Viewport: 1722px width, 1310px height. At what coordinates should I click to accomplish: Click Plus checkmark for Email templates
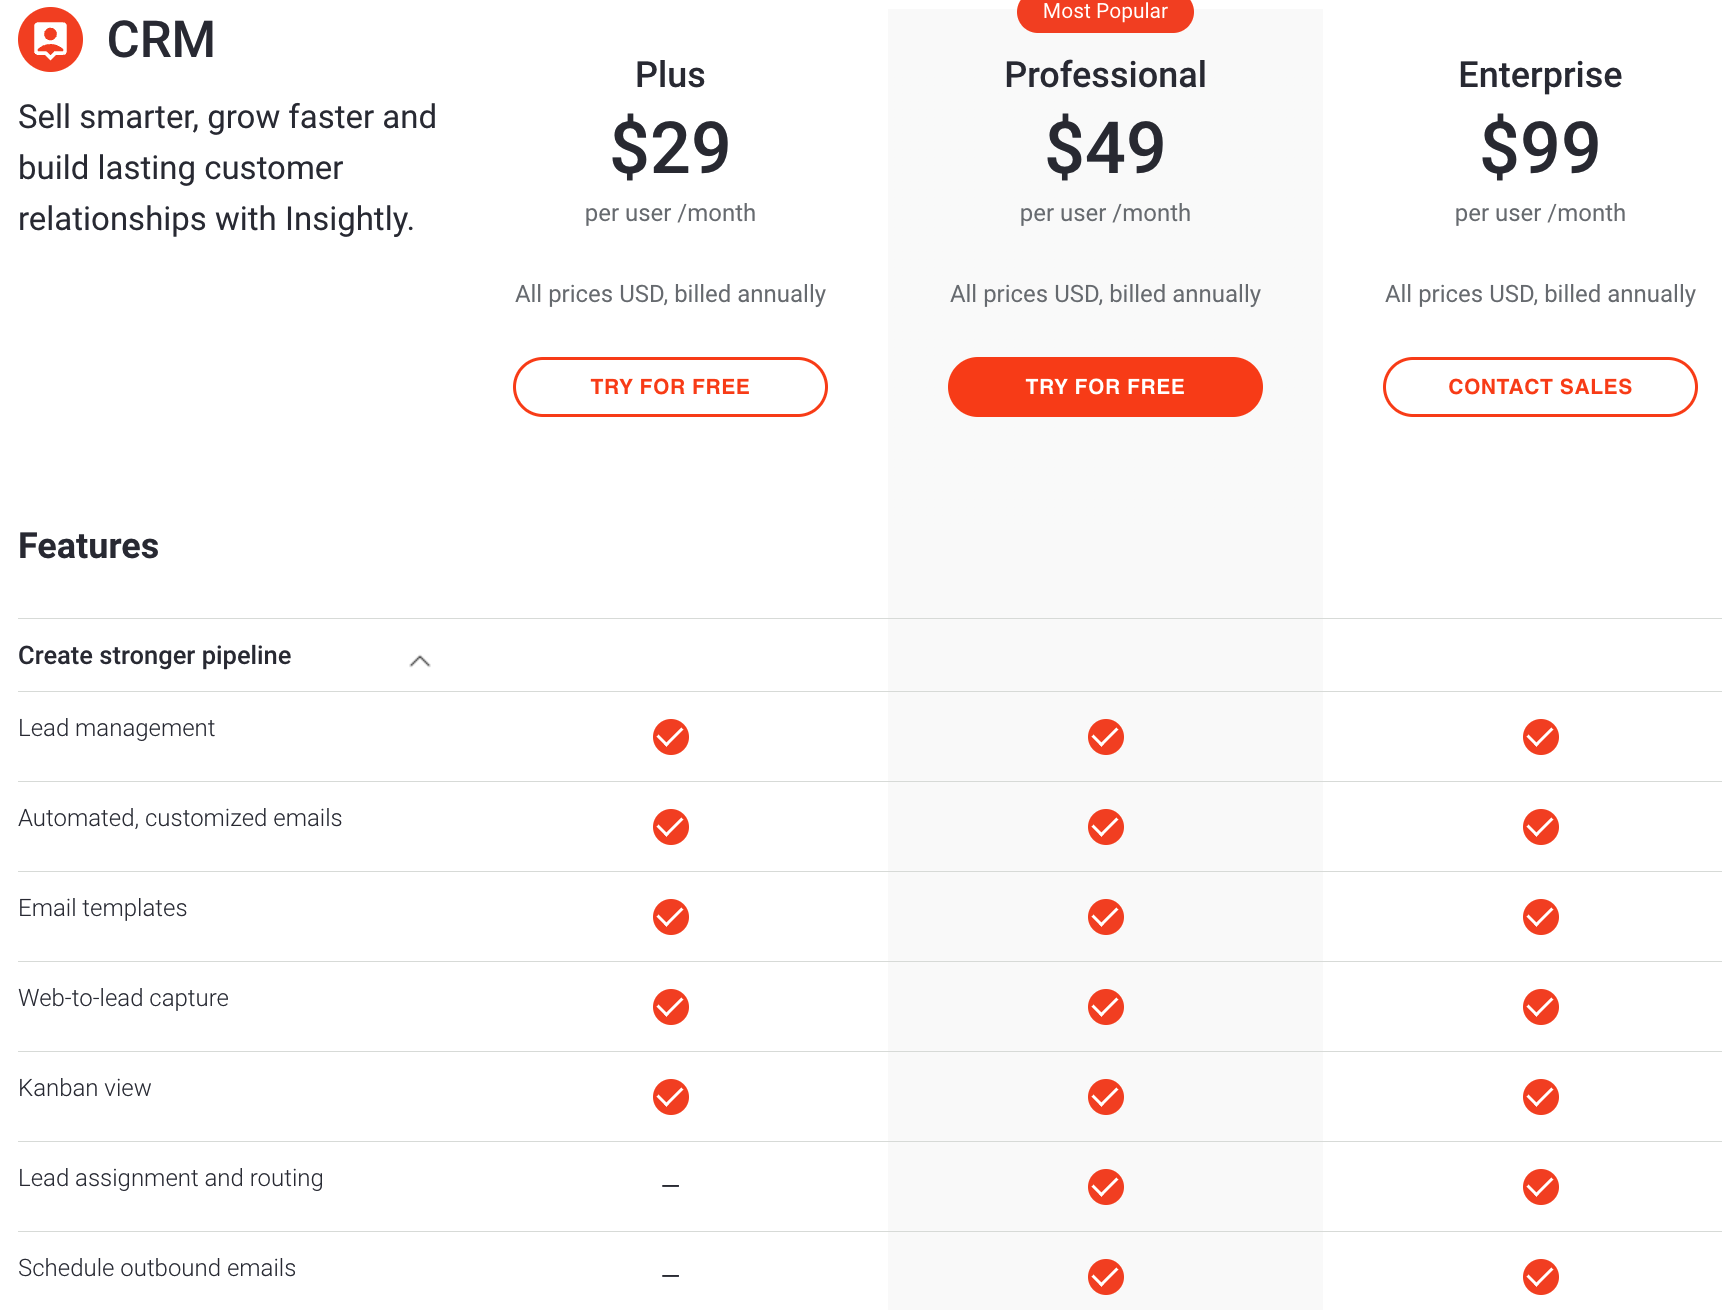click(x=671, y=917)
